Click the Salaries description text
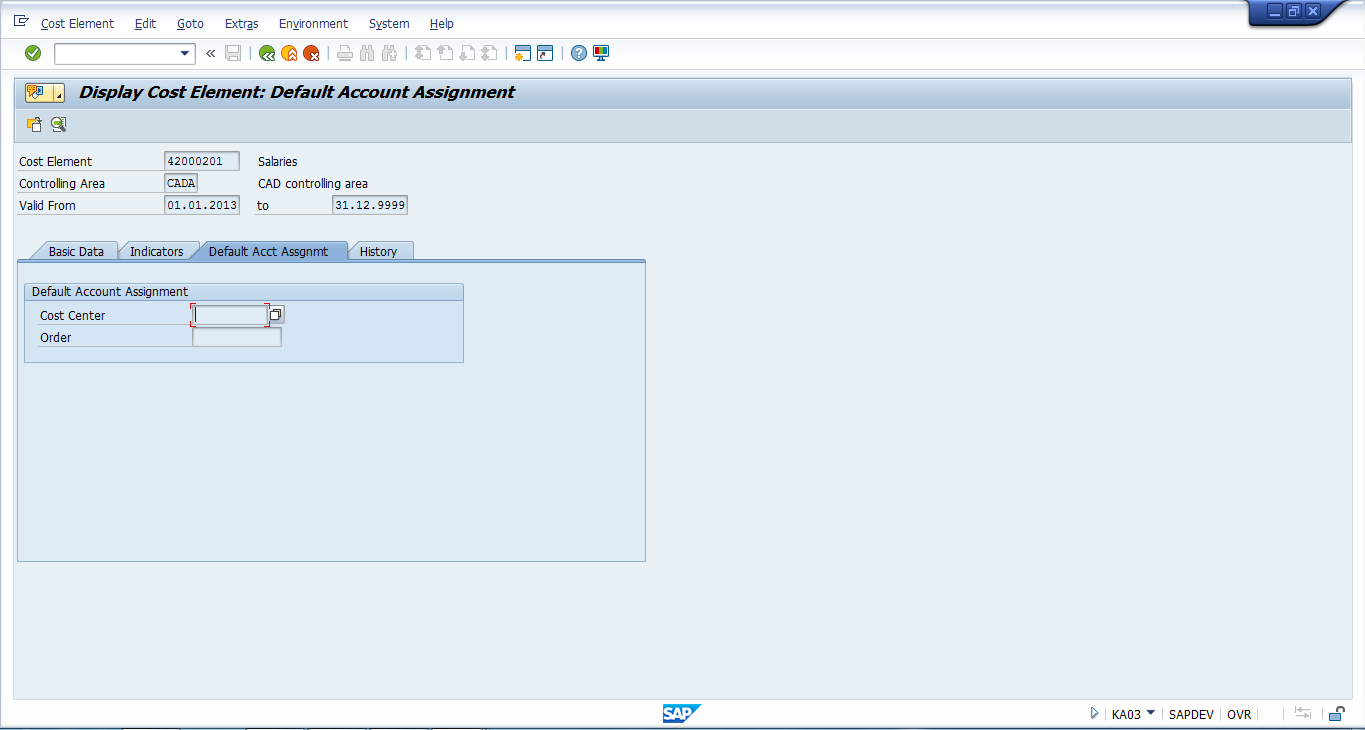The width and height of the screenshot is (1365, 730). click(277, 161)
